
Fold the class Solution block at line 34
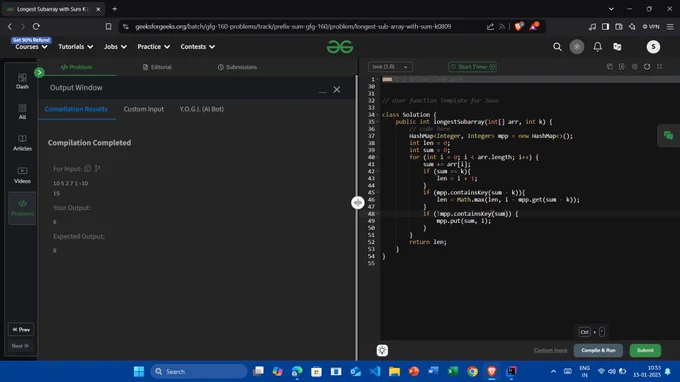(378, 115)
